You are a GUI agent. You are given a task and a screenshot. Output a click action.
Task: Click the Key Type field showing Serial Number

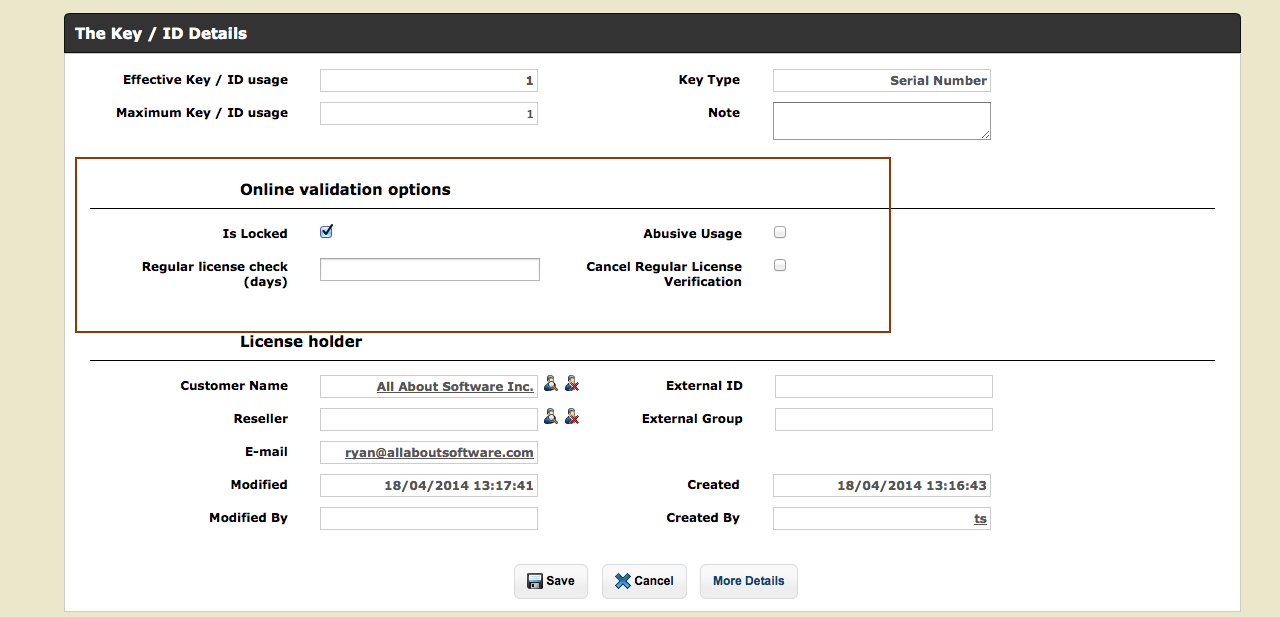click(x=881, y=81)
